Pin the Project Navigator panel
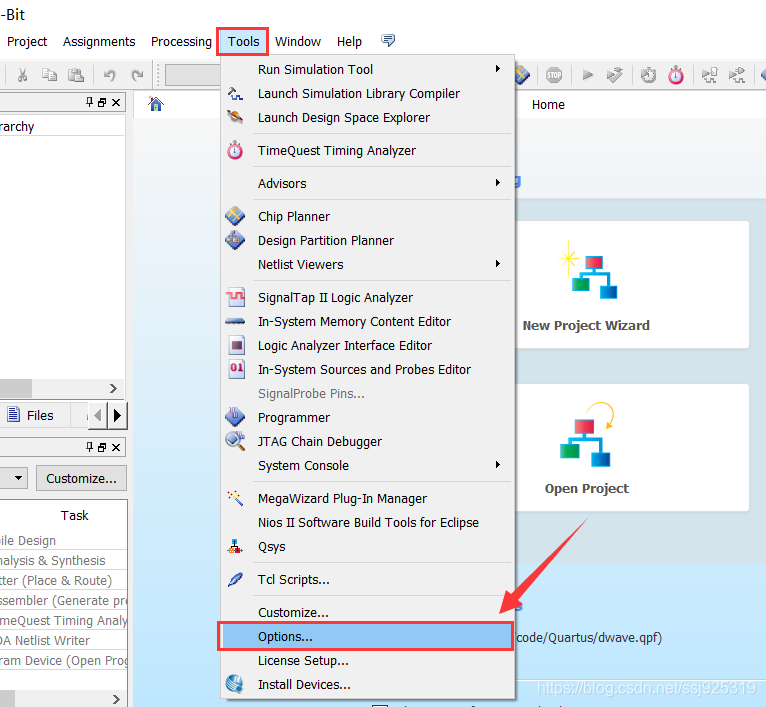 89,102
